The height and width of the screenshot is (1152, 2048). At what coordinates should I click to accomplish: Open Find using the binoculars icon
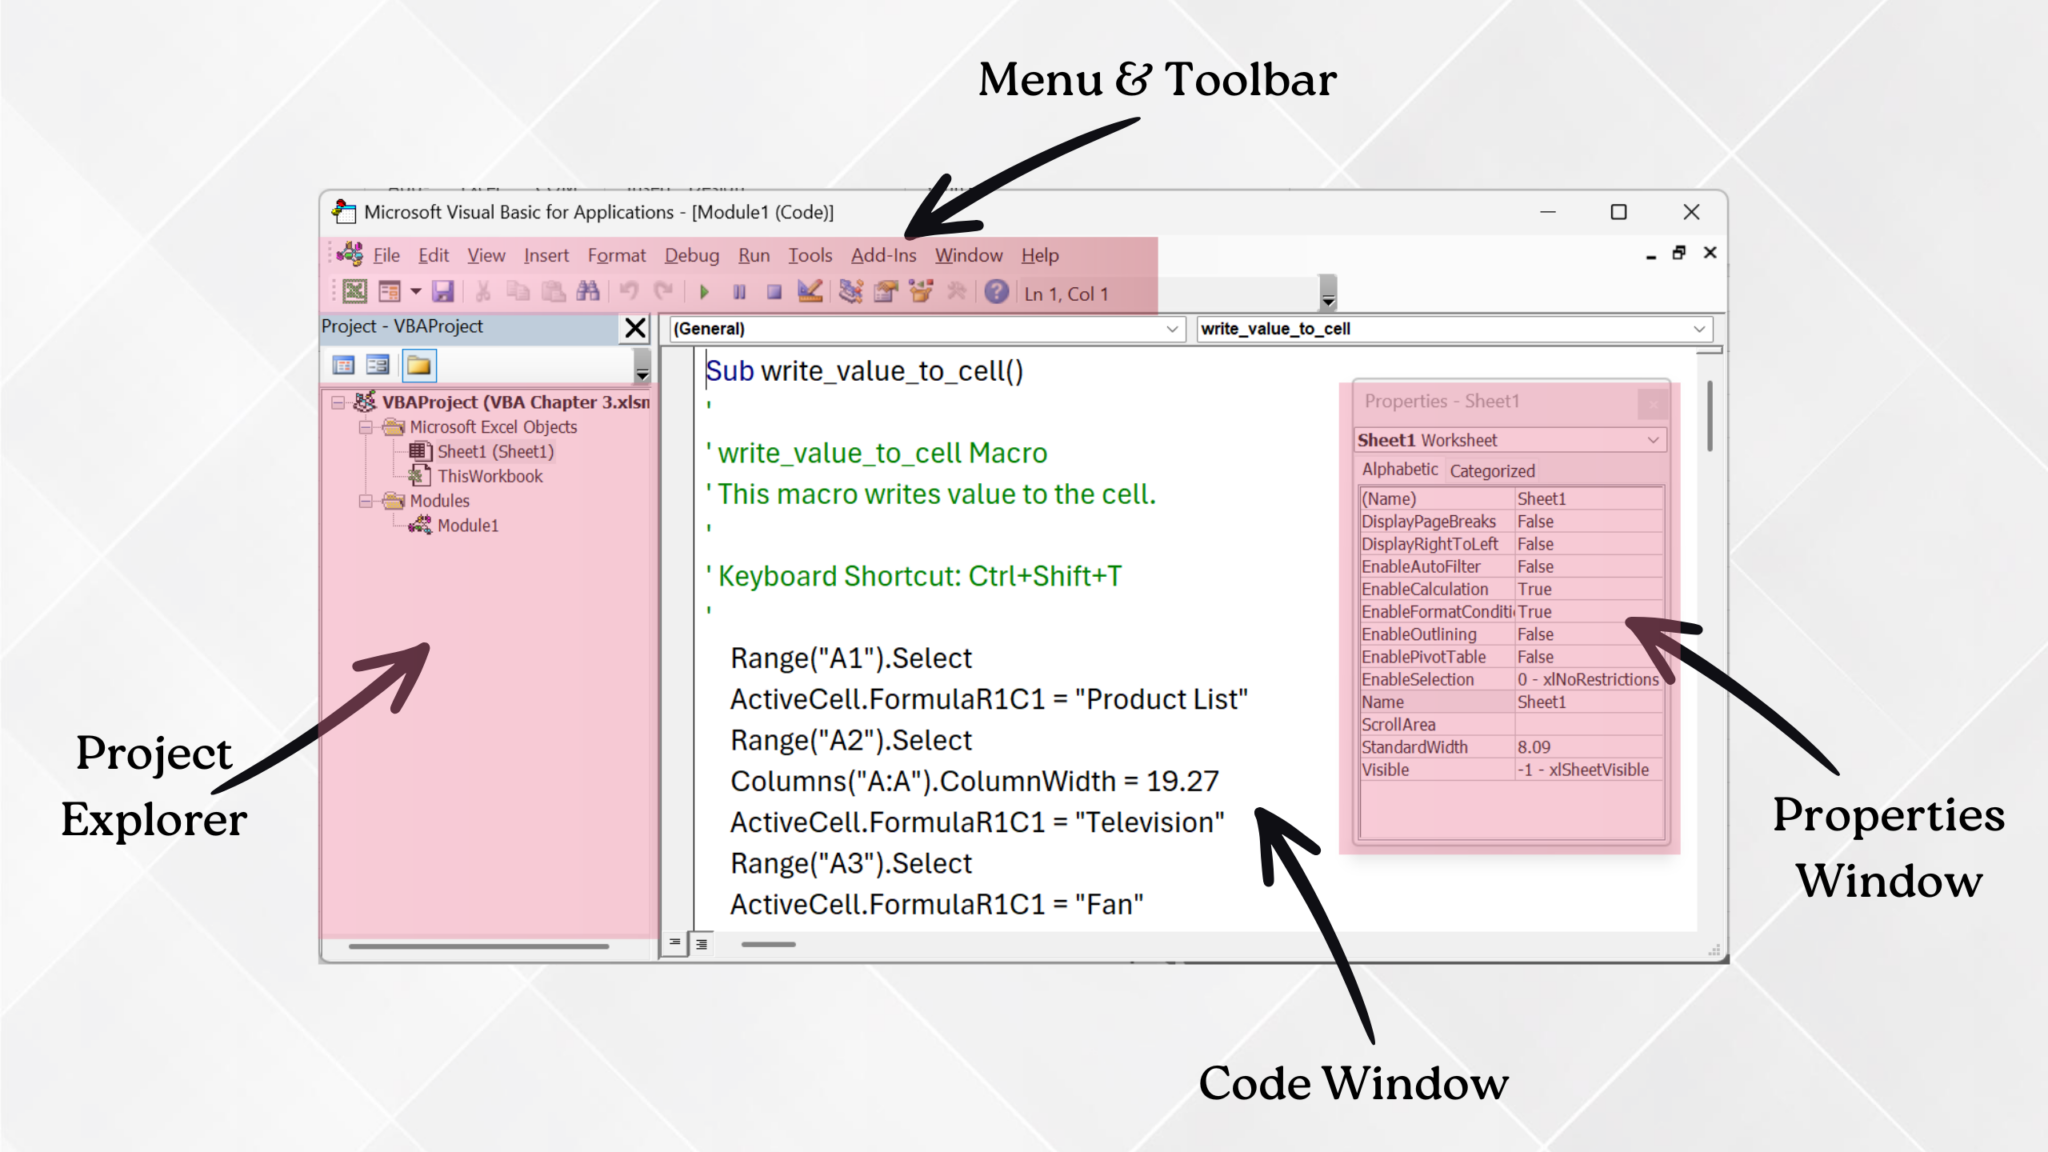(589, 293)
